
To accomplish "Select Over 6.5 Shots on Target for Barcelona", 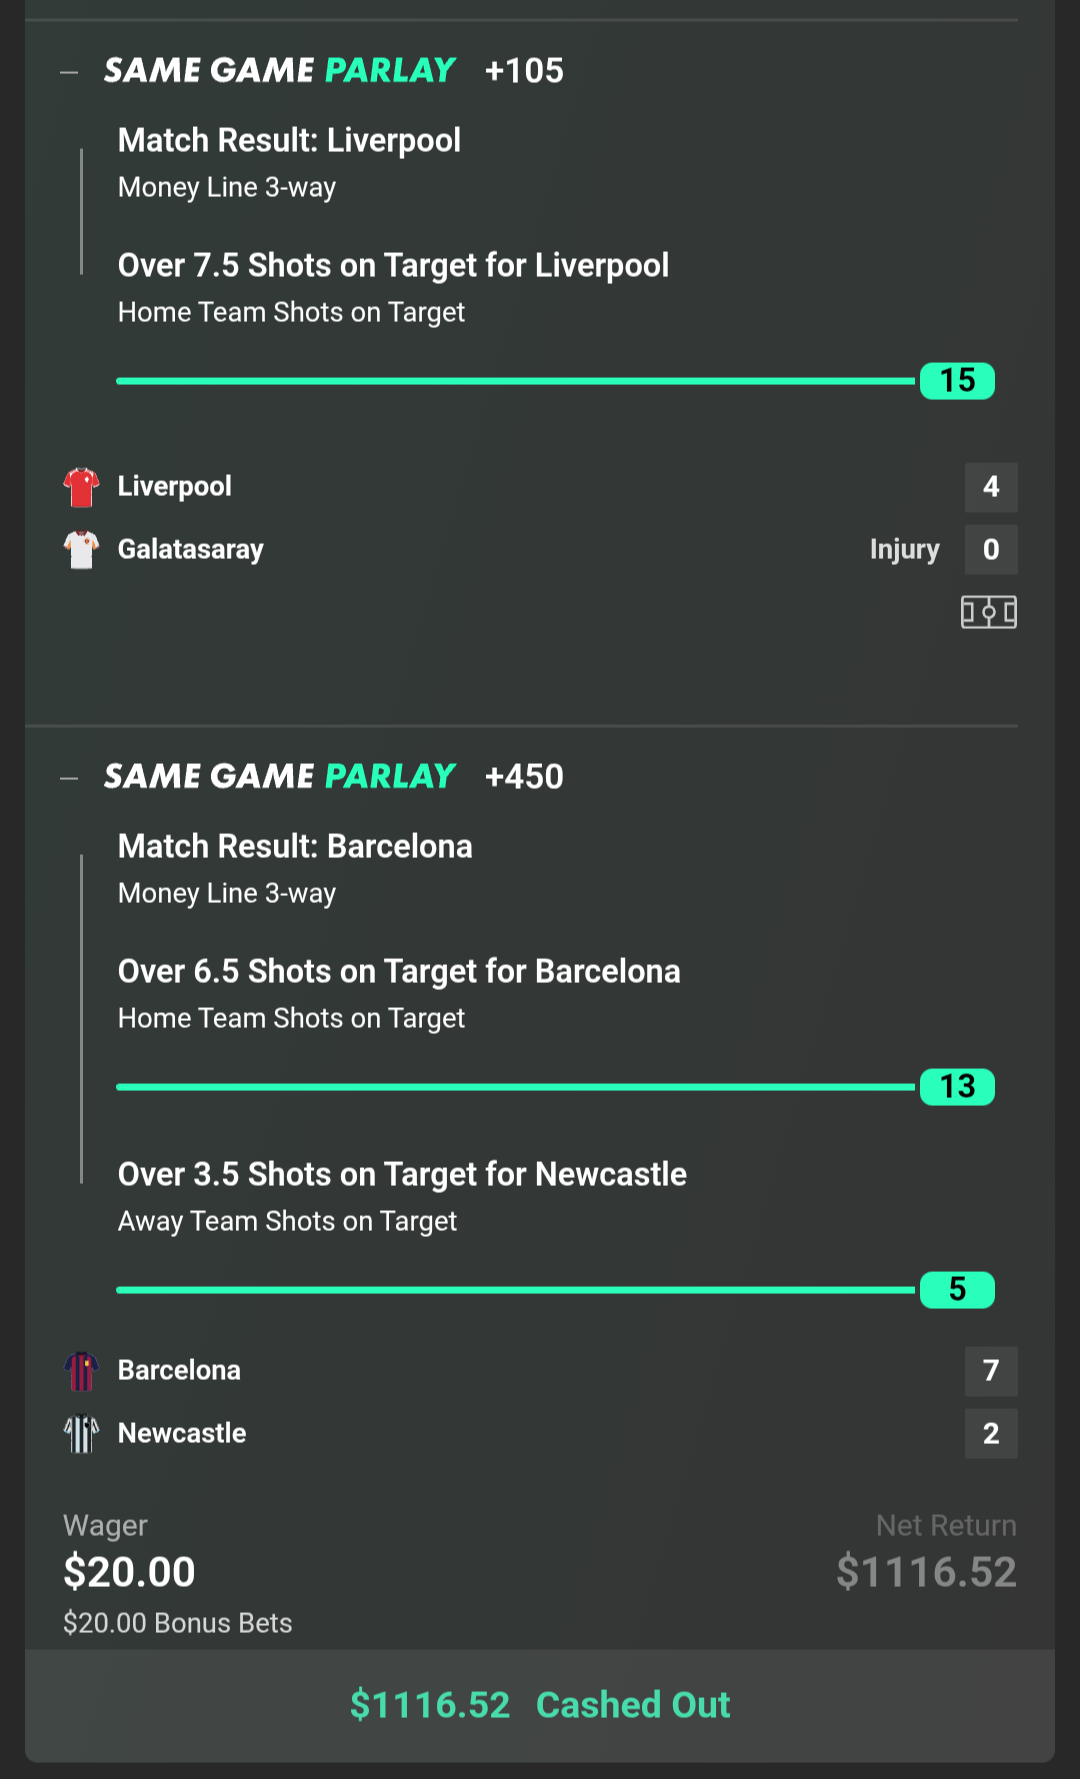I will coord(399,972).
